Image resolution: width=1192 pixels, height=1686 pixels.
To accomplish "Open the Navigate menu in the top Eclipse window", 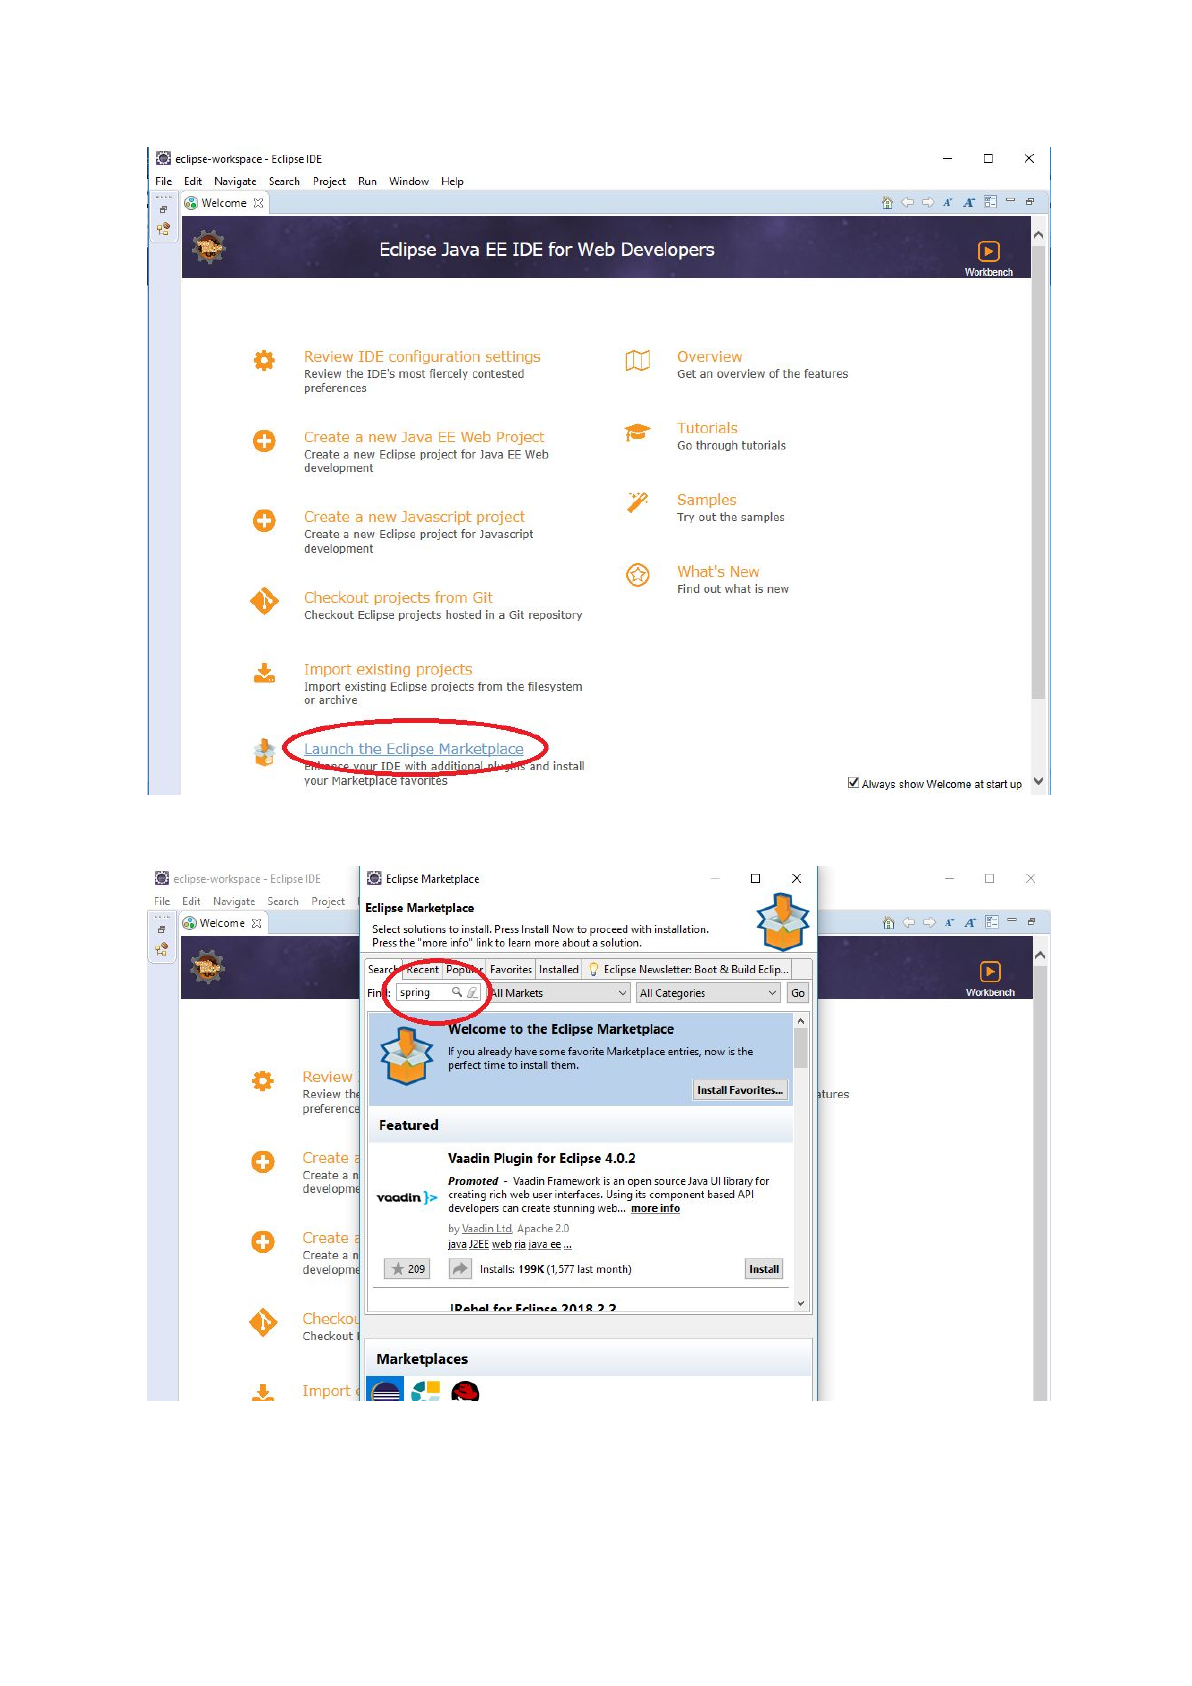I will (x=235, y=182).
